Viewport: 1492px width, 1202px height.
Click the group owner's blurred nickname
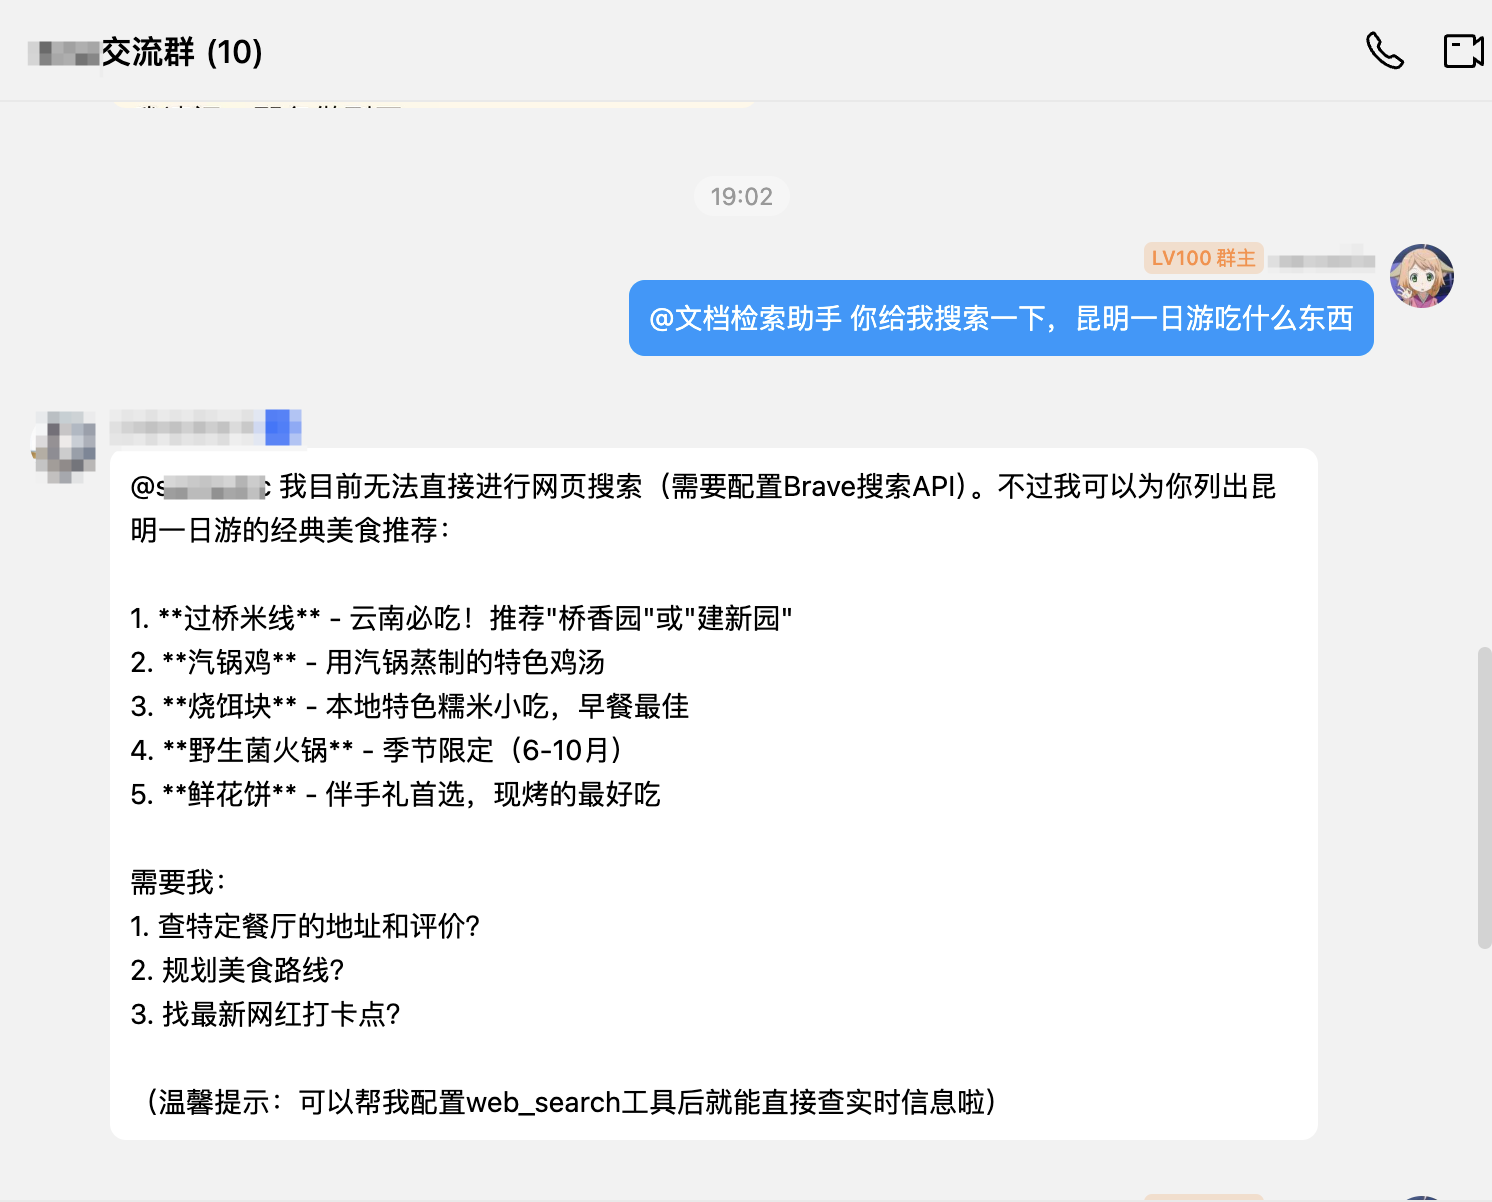1321,261
